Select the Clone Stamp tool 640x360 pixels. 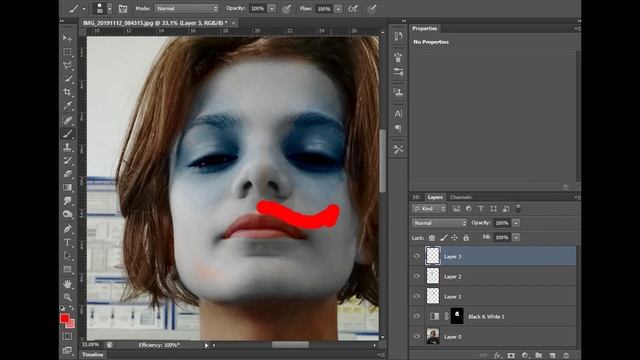pyautogui.click(x=67, y=147)
